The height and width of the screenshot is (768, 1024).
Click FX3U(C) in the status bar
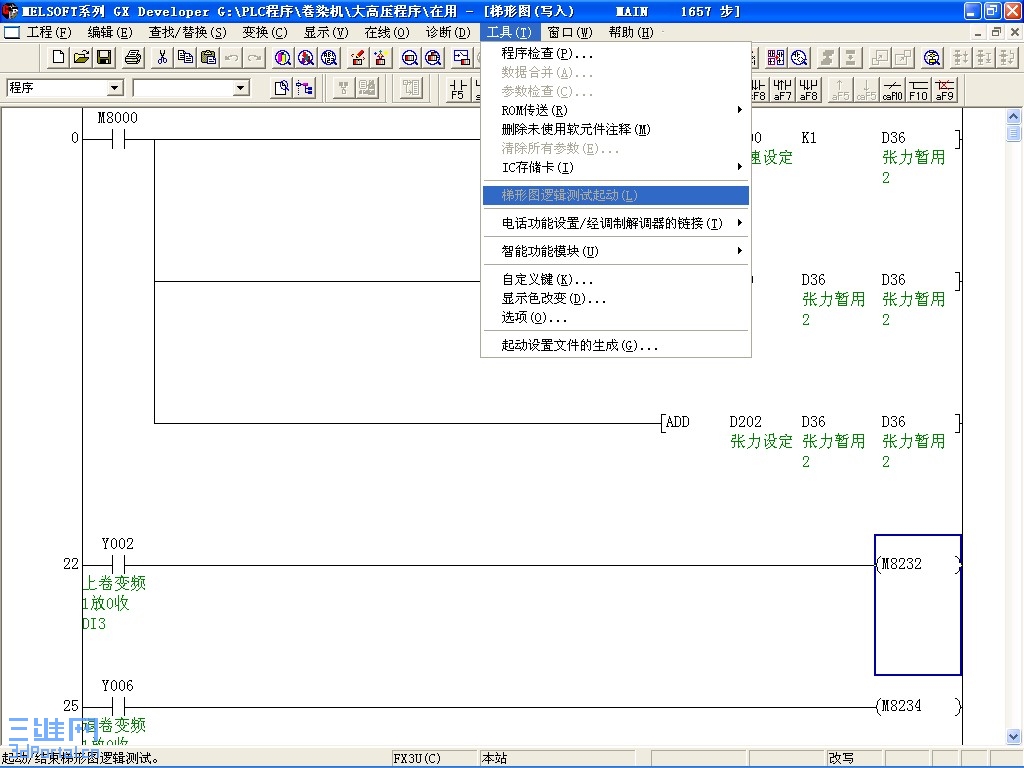(417, 758)
